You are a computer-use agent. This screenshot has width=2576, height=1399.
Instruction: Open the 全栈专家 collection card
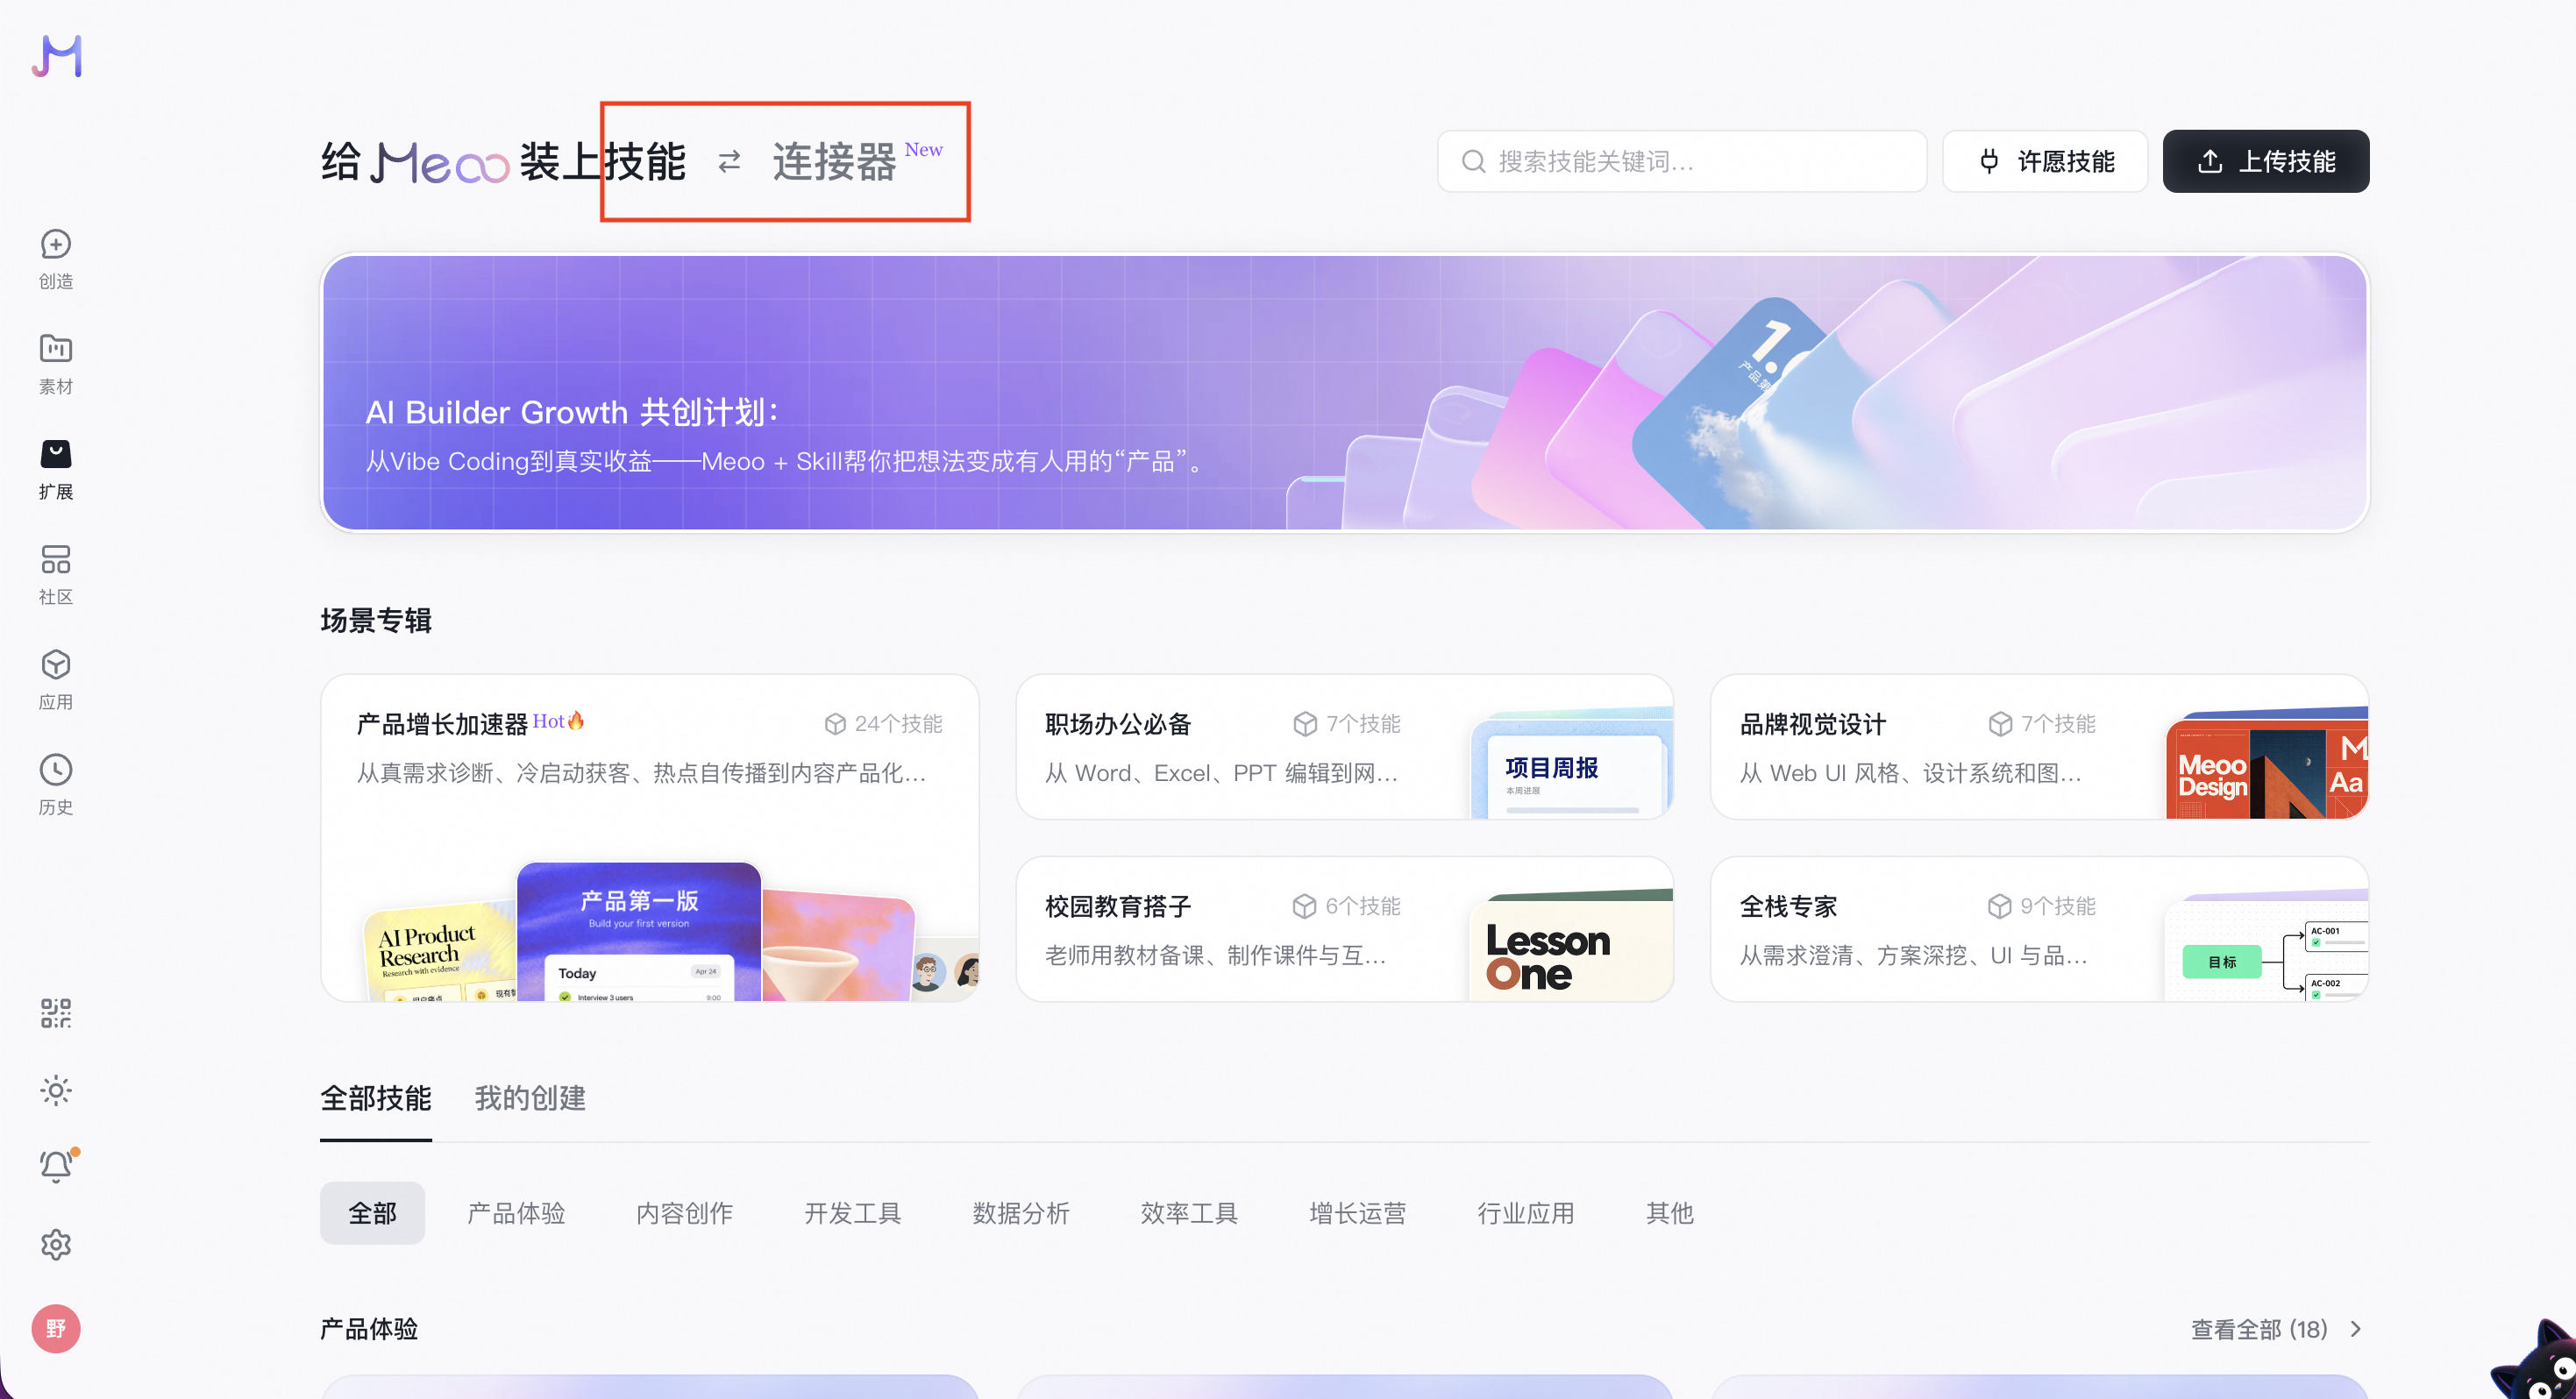click(x=2040, y=929)
